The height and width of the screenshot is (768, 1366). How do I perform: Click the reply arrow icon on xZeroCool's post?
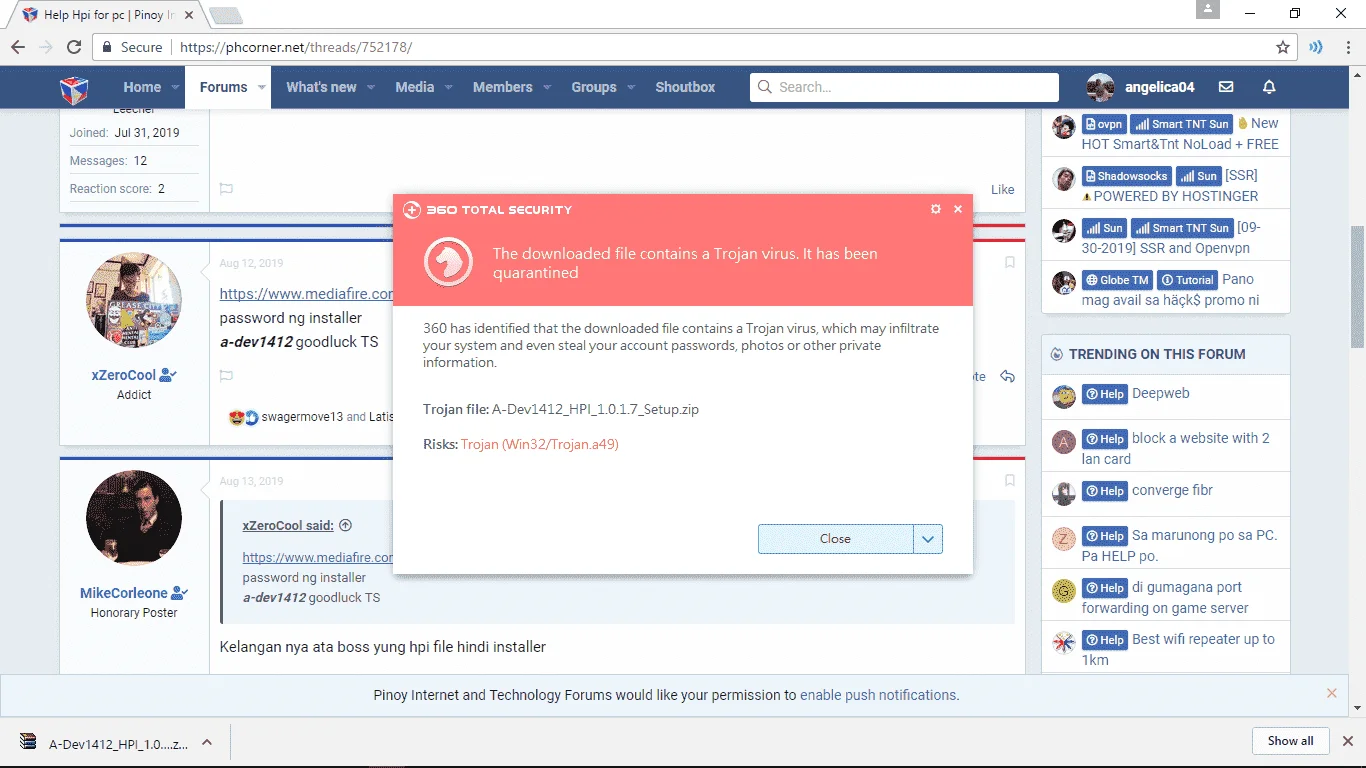click(x=1007, y=376)
